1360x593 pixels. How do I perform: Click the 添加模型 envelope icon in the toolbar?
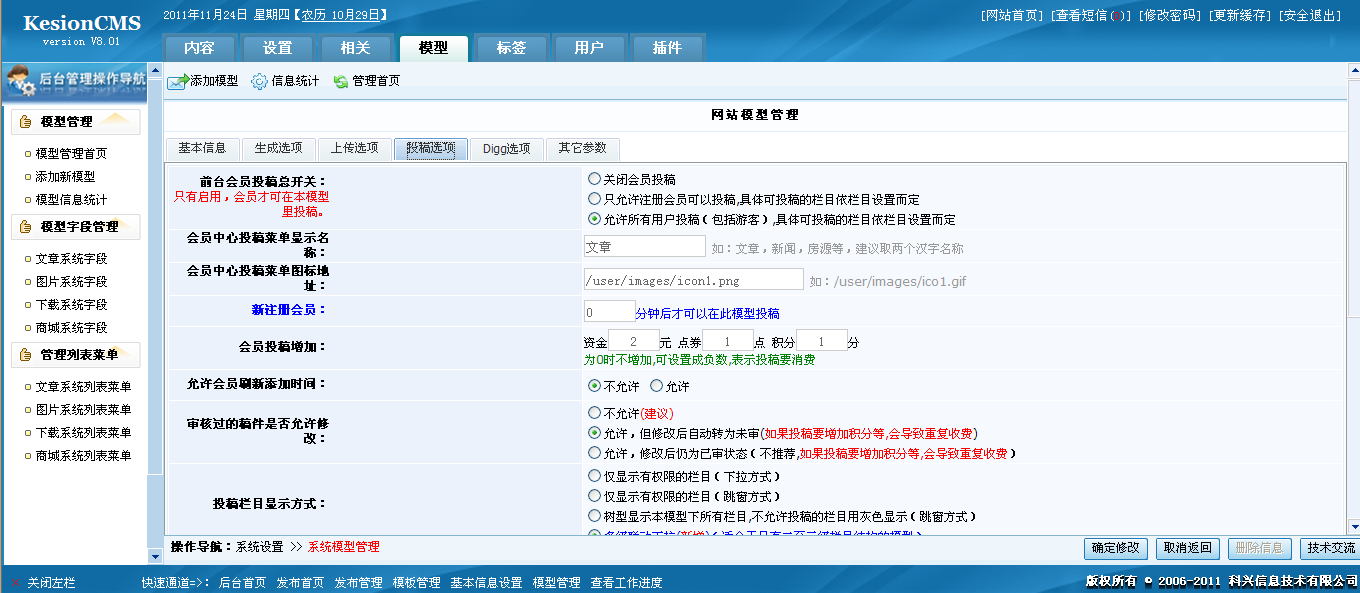tap(178, 83)
